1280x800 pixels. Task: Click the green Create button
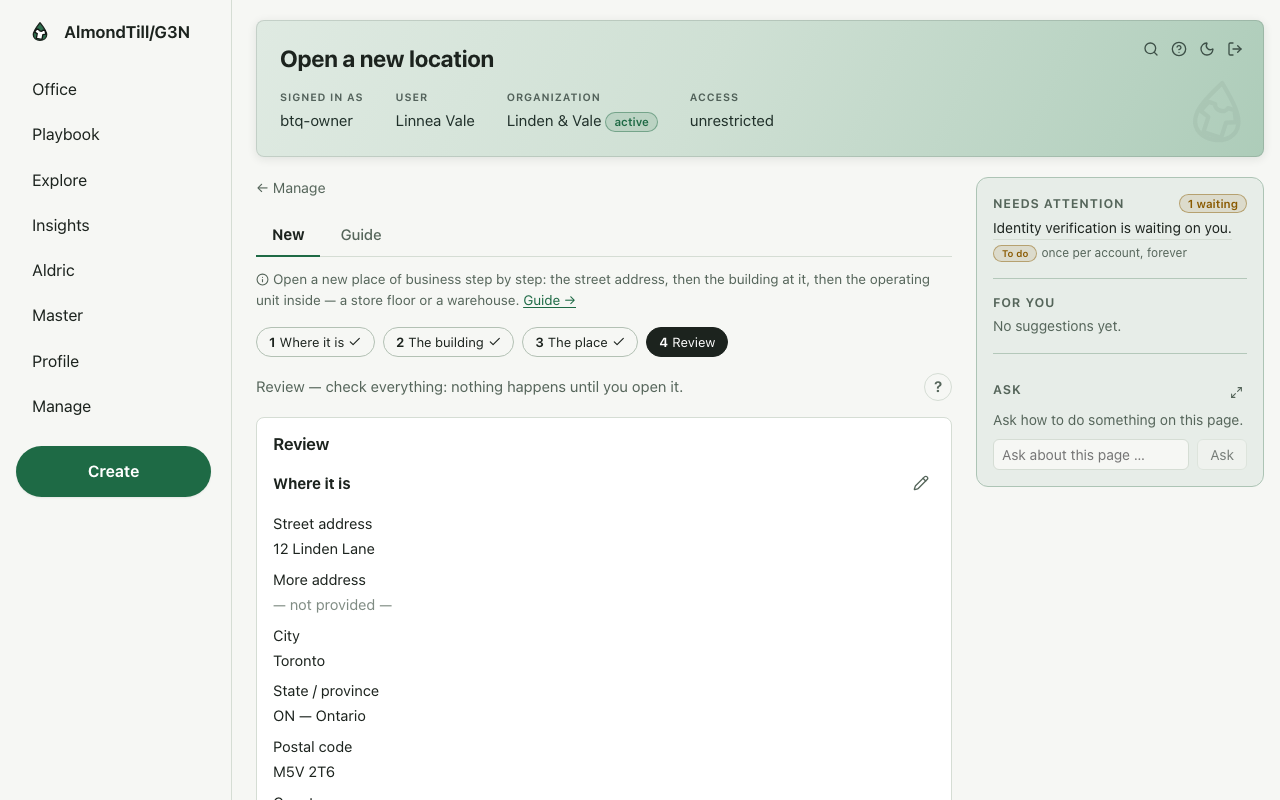[x=113, y=471]
